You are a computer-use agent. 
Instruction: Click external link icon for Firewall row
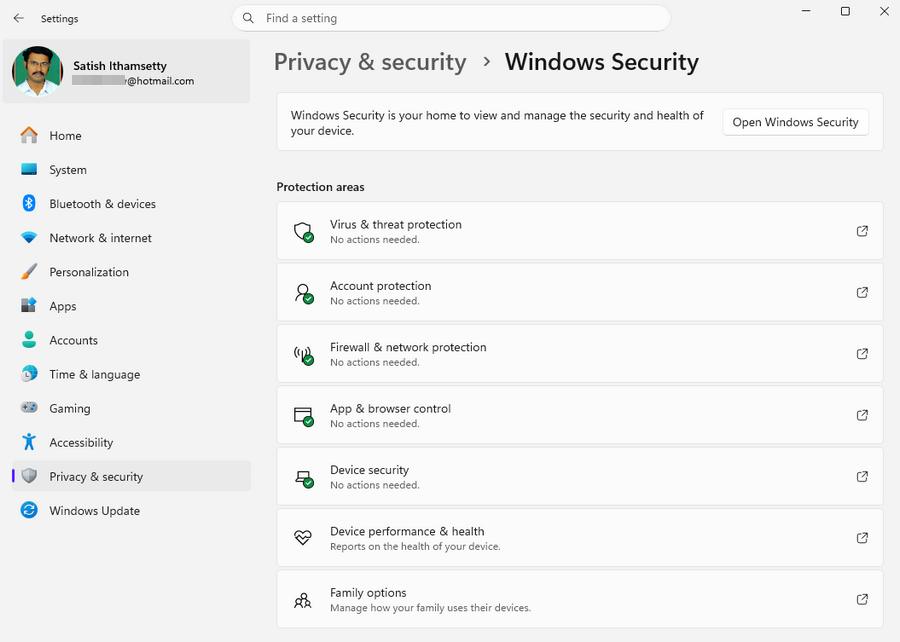coord(862,353)
